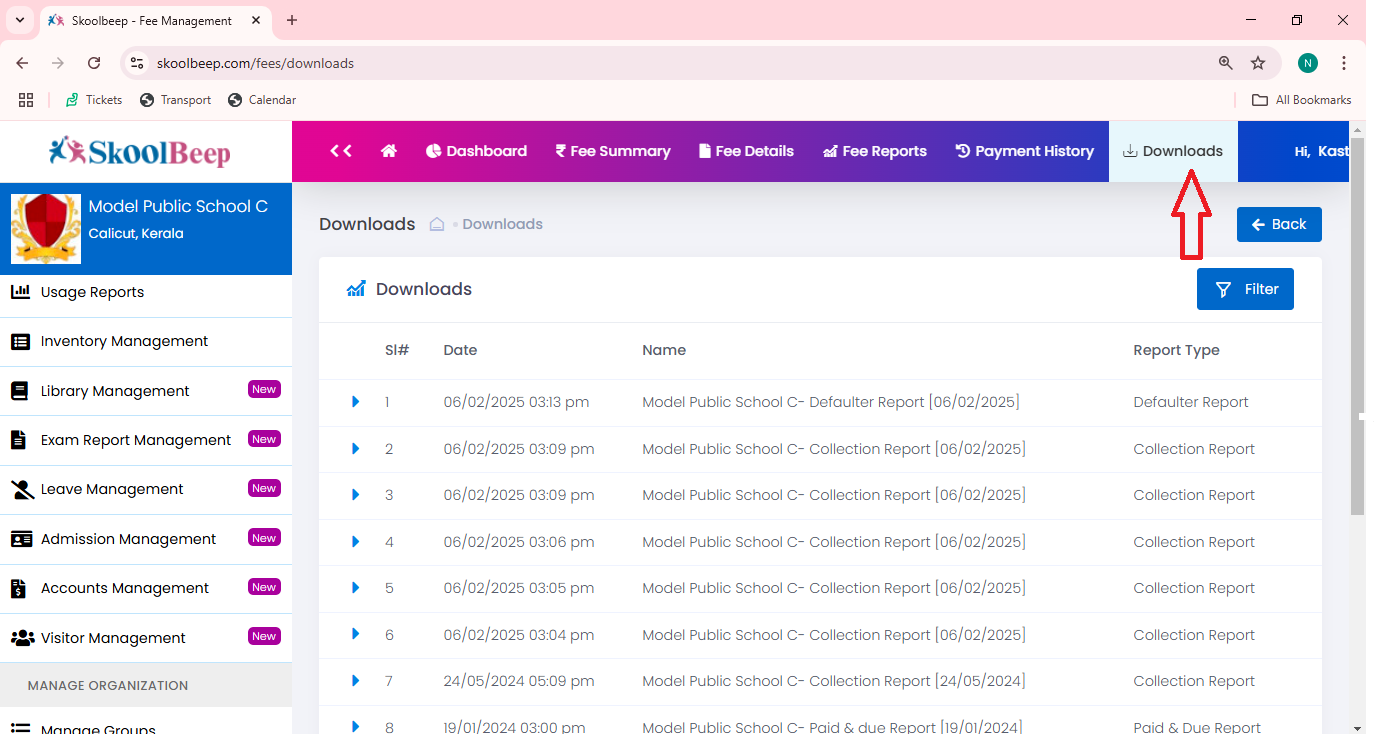Click the Exam Report document icon

(x=18, y=440)
